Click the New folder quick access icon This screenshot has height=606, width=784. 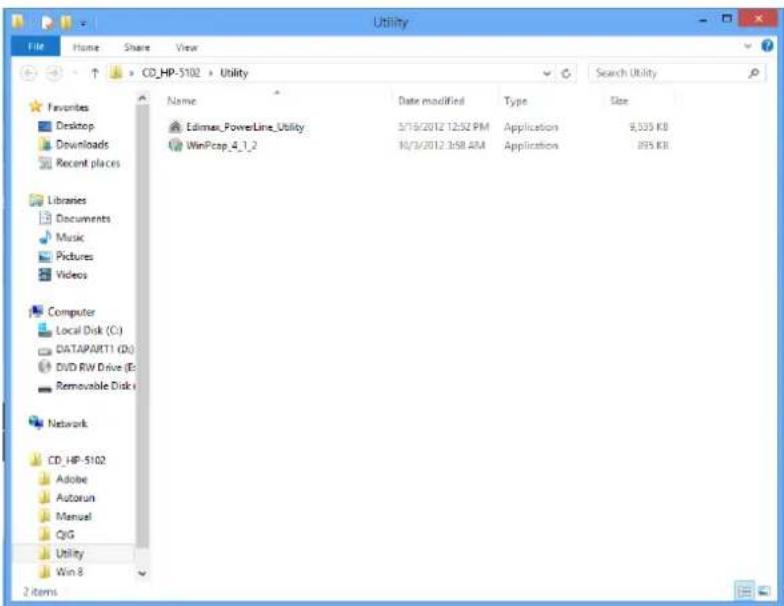coord(66,22)
